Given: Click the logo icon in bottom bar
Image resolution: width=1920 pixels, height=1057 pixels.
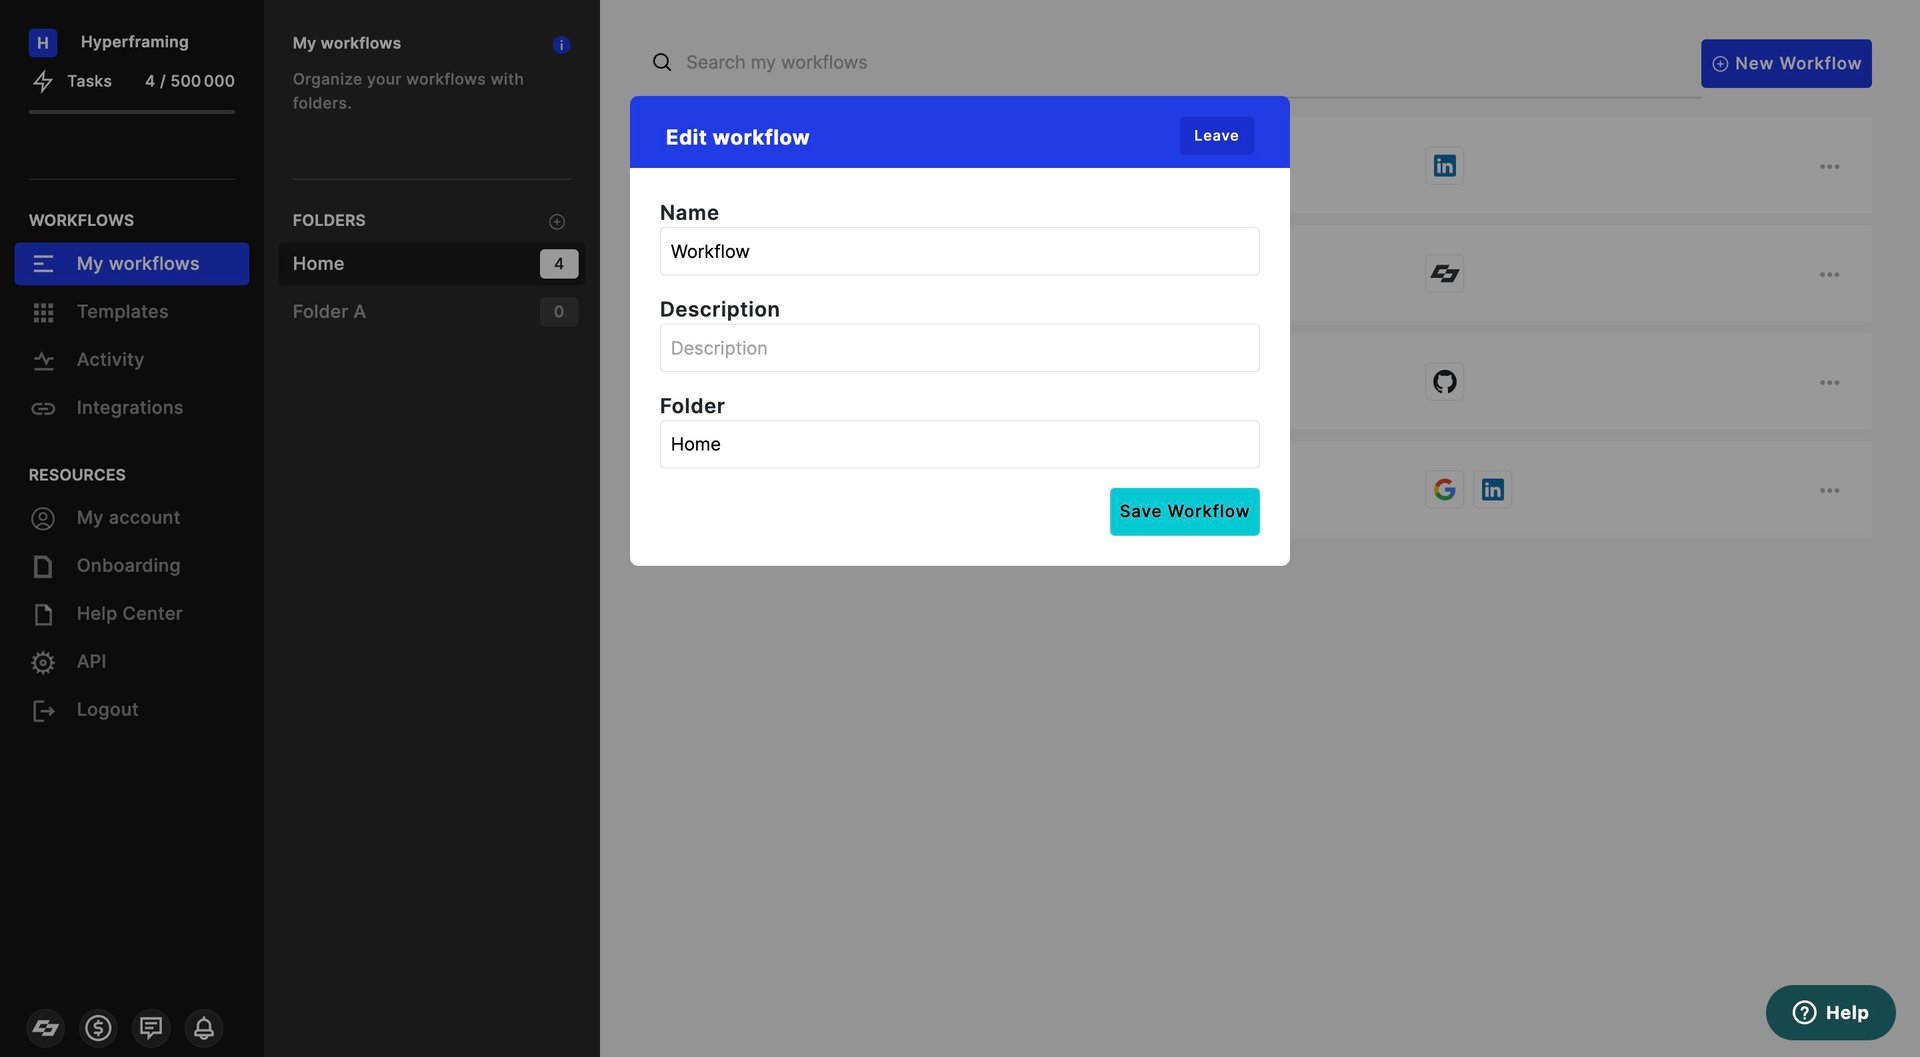Looking at the screenshot, I should point(45,1027).
